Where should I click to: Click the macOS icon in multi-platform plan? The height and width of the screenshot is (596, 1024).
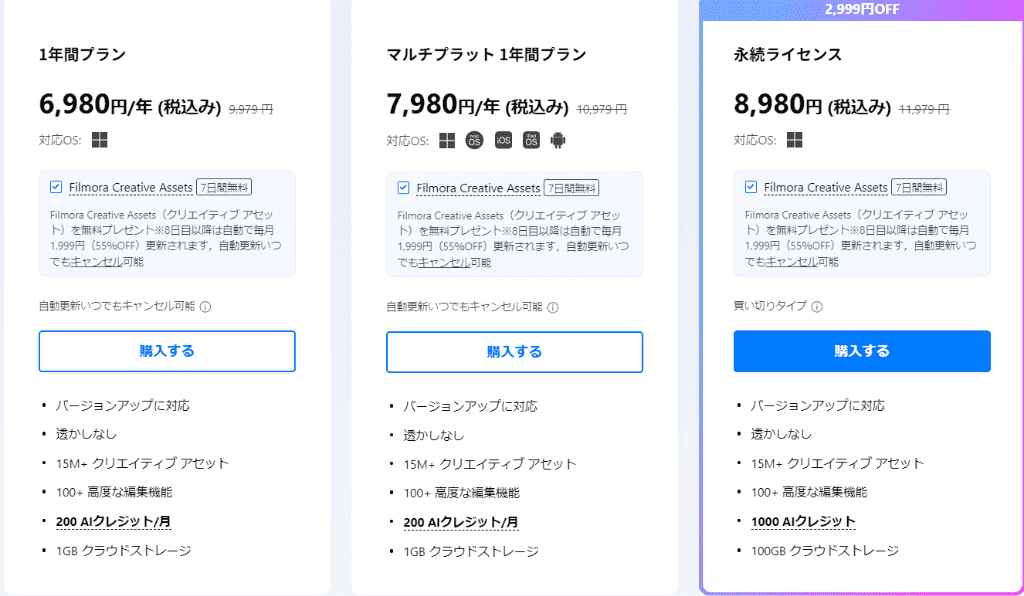[474, 140]
